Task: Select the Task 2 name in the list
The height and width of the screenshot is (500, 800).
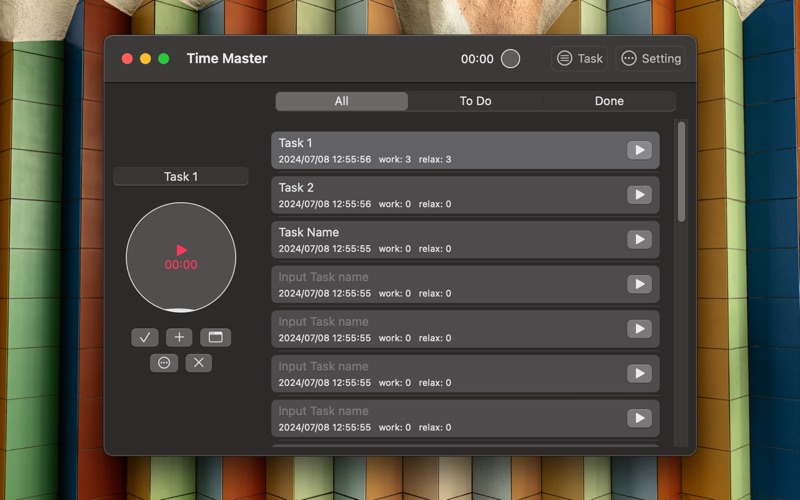Action: [x=296, y=187]
